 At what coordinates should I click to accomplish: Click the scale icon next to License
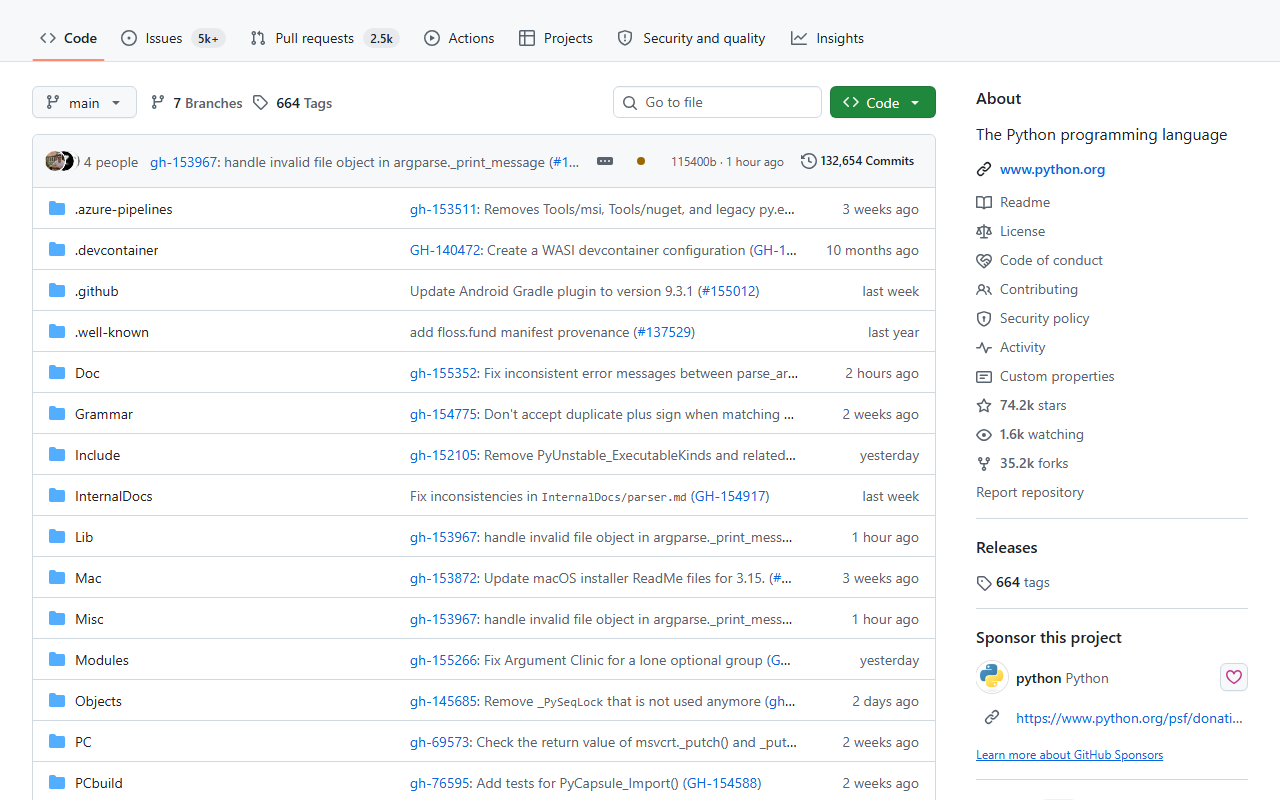(x=984, y=231)
